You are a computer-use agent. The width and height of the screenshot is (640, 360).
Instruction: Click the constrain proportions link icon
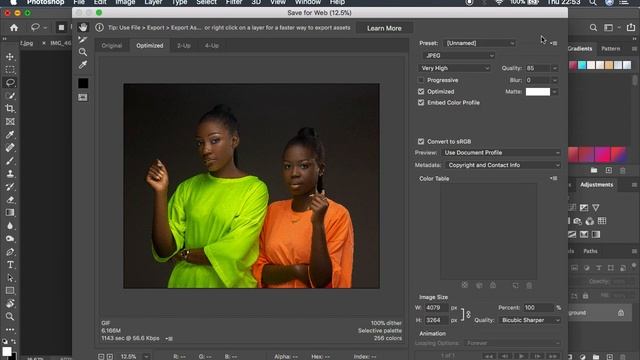[468, 314]
